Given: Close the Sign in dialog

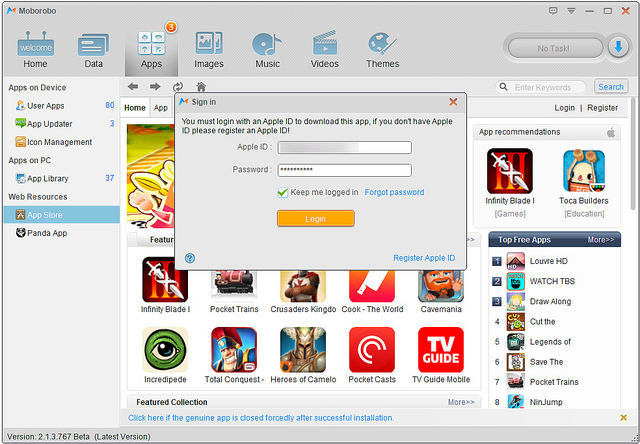Looking at the screenshot, I should coord(453,102).
